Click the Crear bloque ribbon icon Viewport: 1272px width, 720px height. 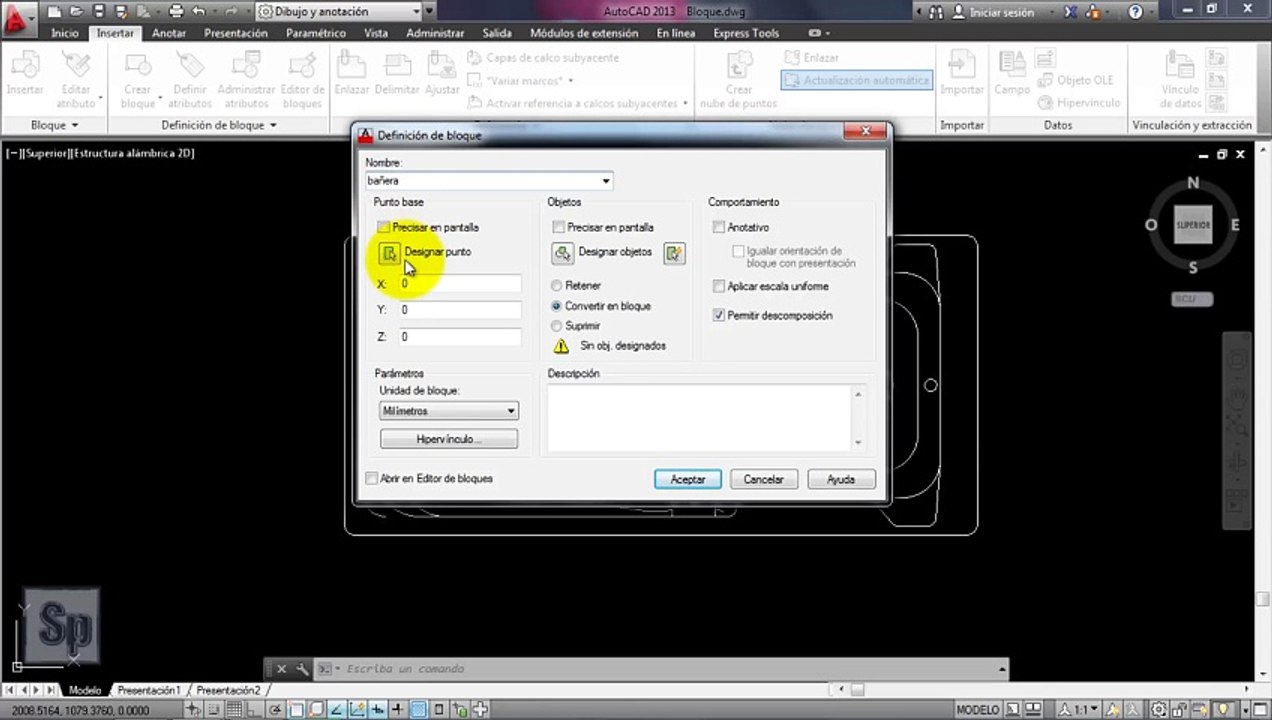click(138, 66)
